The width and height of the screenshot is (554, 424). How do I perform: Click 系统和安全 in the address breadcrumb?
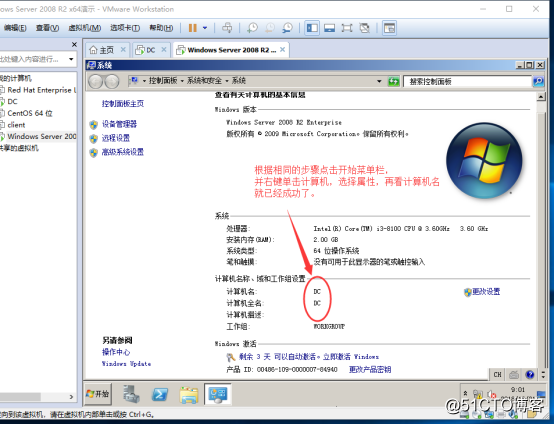pos(204,81)
